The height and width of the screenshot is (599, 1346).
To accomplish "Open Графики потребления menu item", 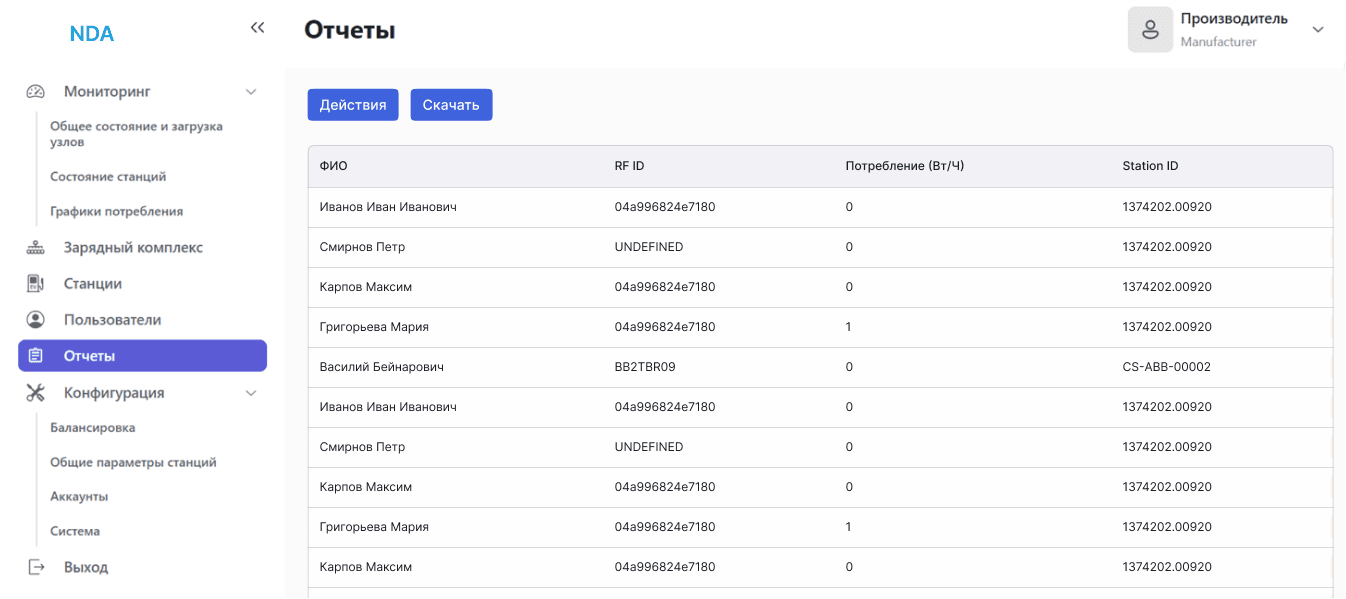I will 116,212.
